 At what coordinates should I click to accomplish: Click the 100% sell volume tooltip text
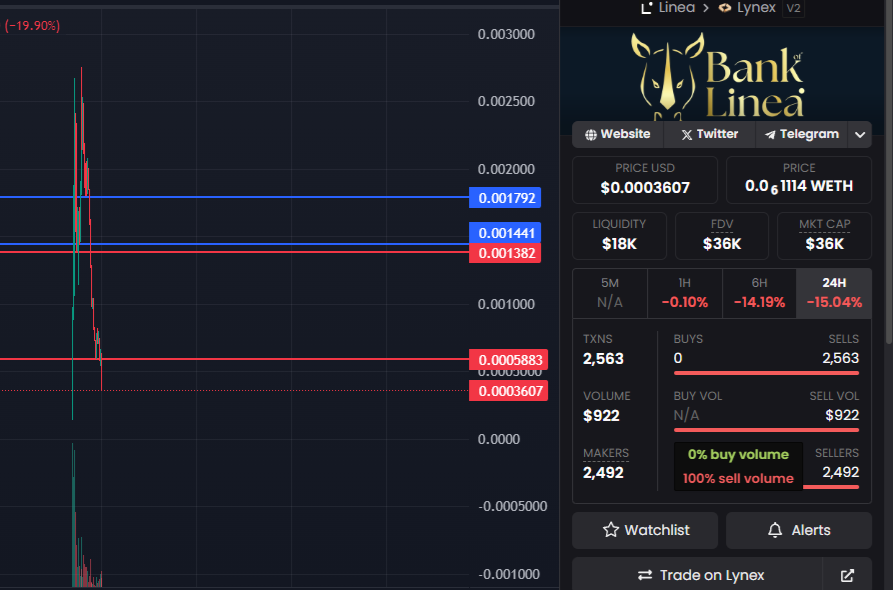click(738, 478)
